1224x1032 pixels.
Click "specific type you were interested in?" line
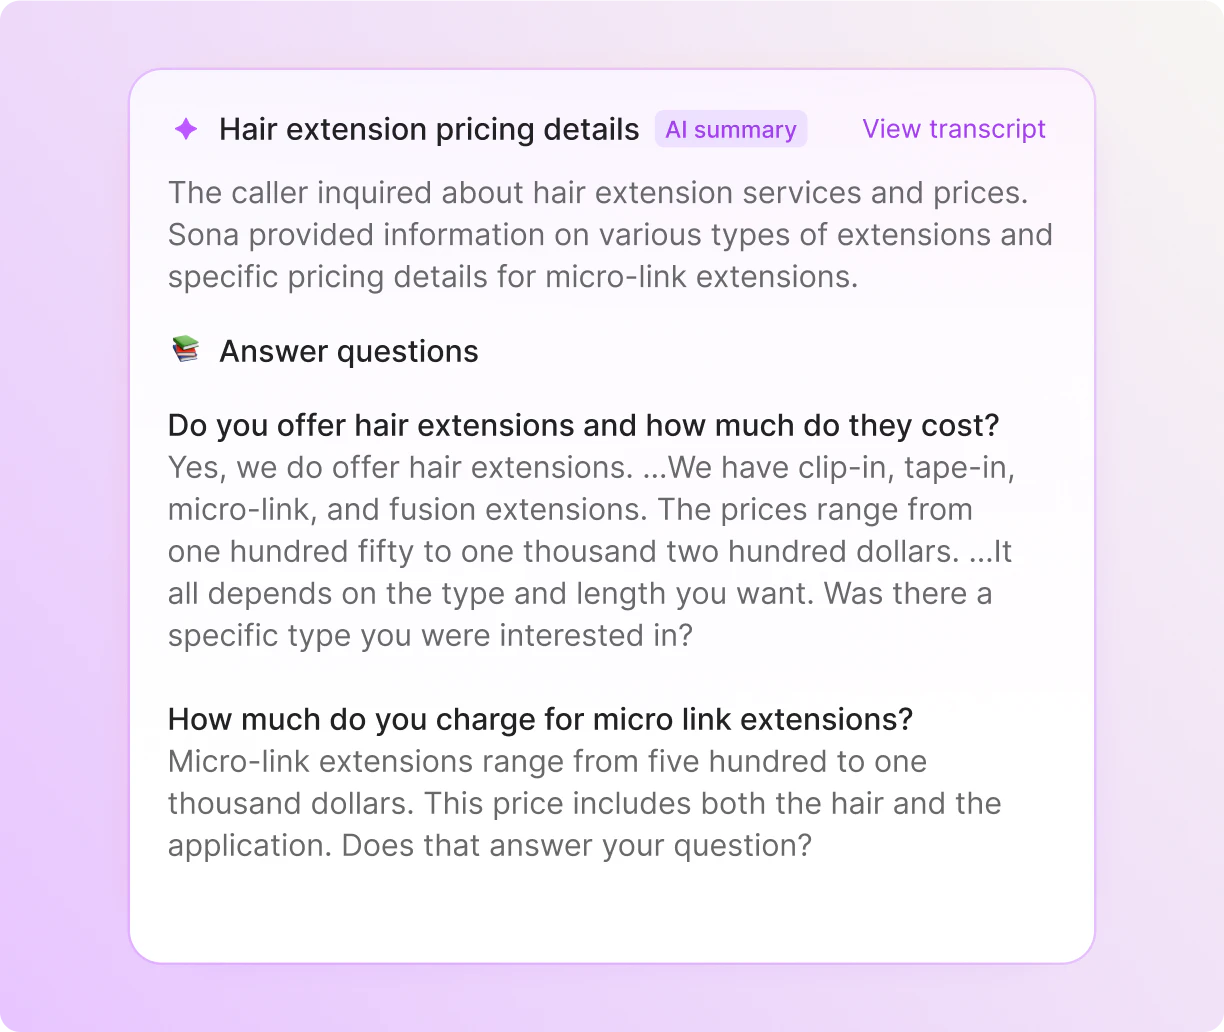430,636
